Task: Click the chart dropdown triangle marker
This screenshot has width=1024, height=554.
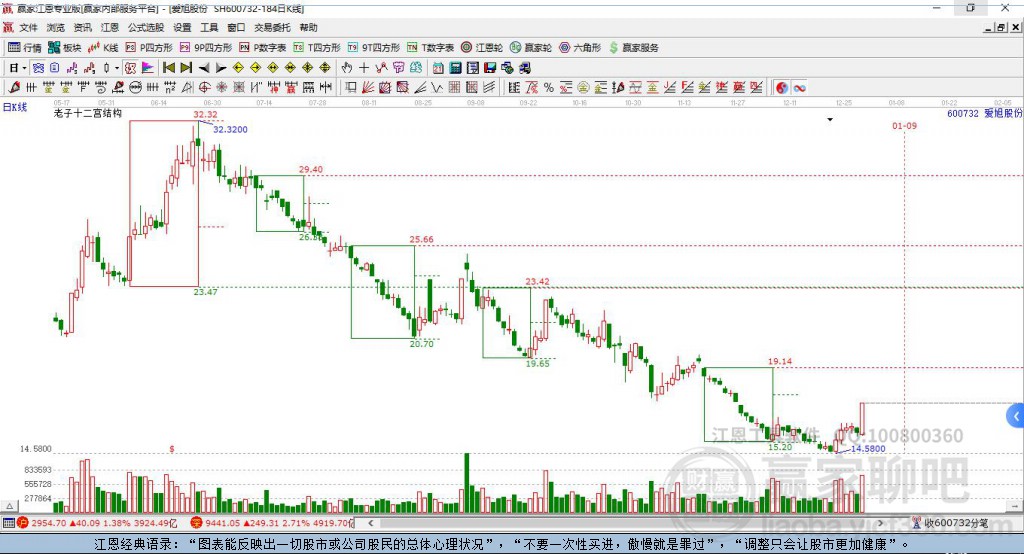Action: click(x=830, y=120)
